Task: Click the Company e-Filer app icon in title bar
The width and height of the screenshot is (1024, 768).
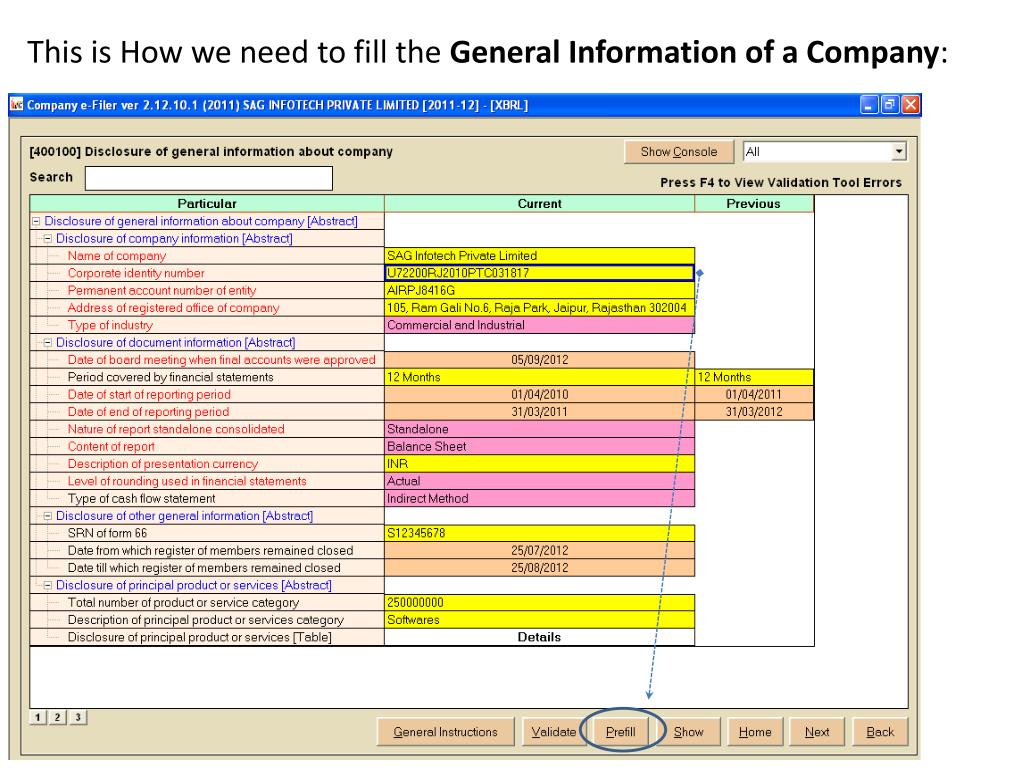Action: pyautogui.click(x=17, y=104)
